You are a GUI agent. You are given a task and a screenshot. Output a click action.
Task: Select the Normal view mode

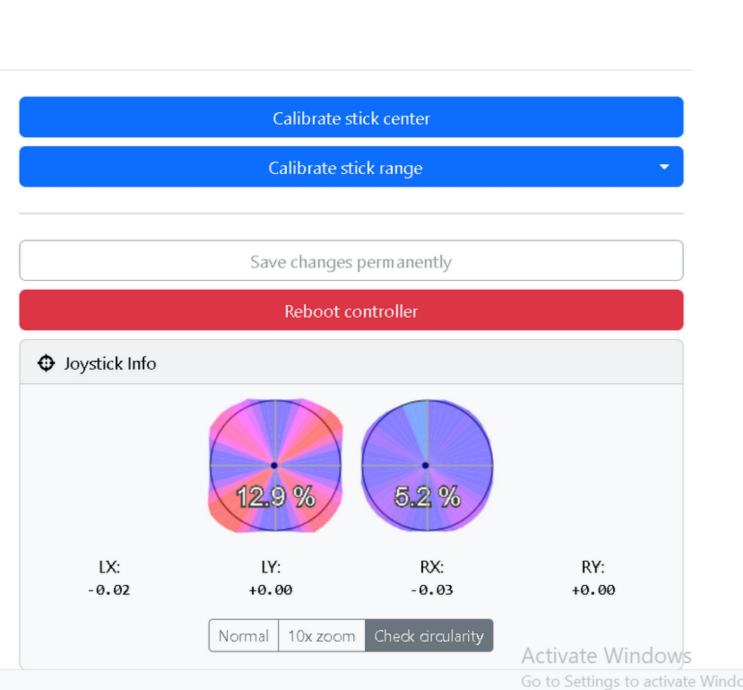point(241,636)
